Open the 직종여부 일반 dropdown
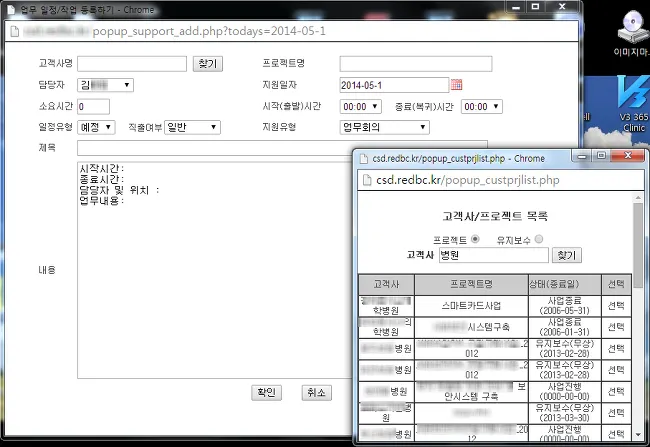 [x=192, y=127]
